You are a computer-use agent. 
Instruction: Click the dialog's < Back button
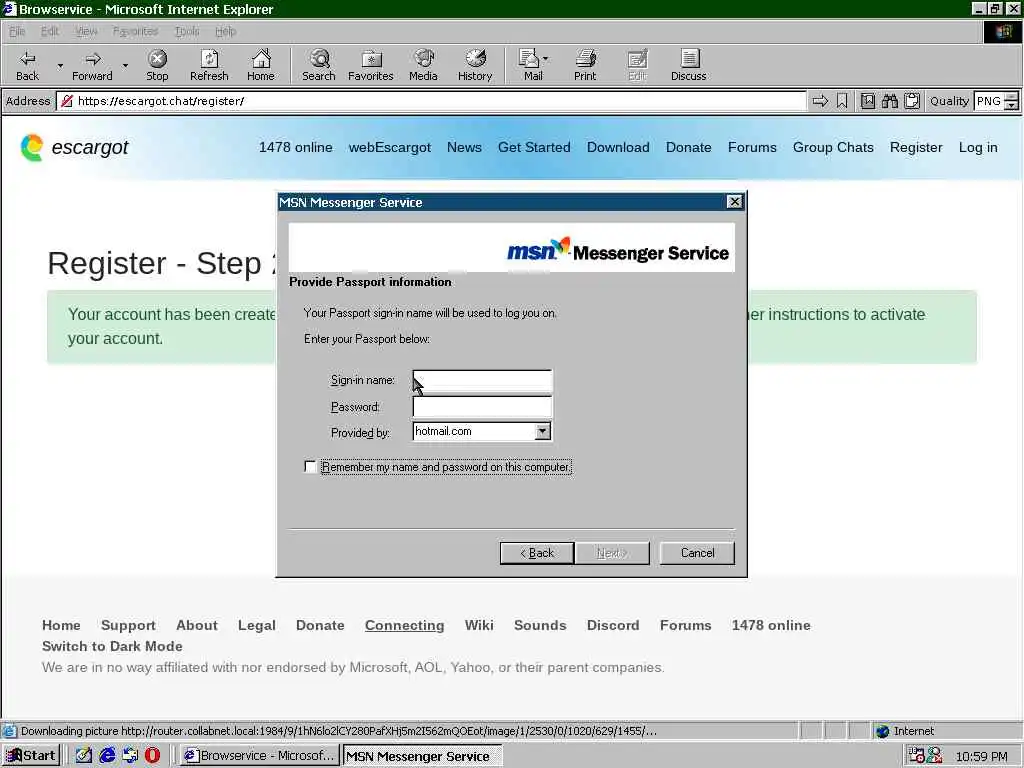[537, 552]
